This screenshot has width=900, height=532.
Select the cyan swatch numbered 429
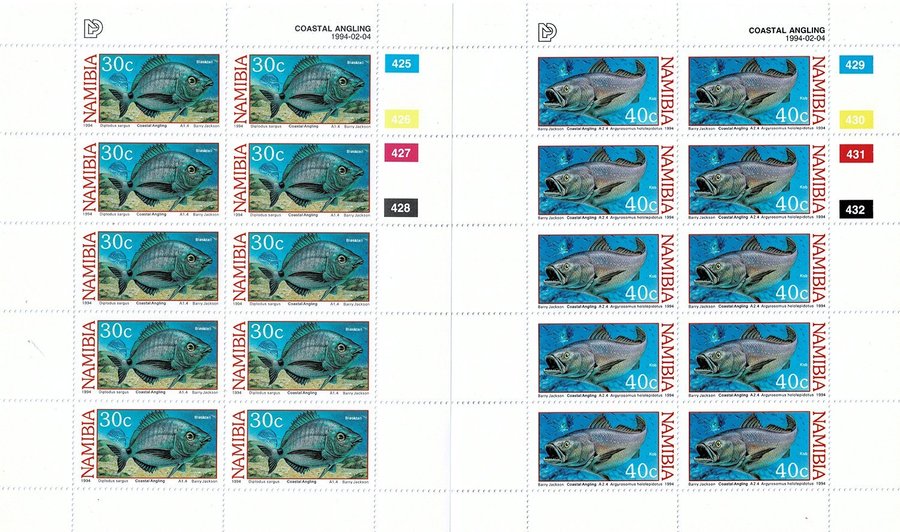(x=855, y=65)
